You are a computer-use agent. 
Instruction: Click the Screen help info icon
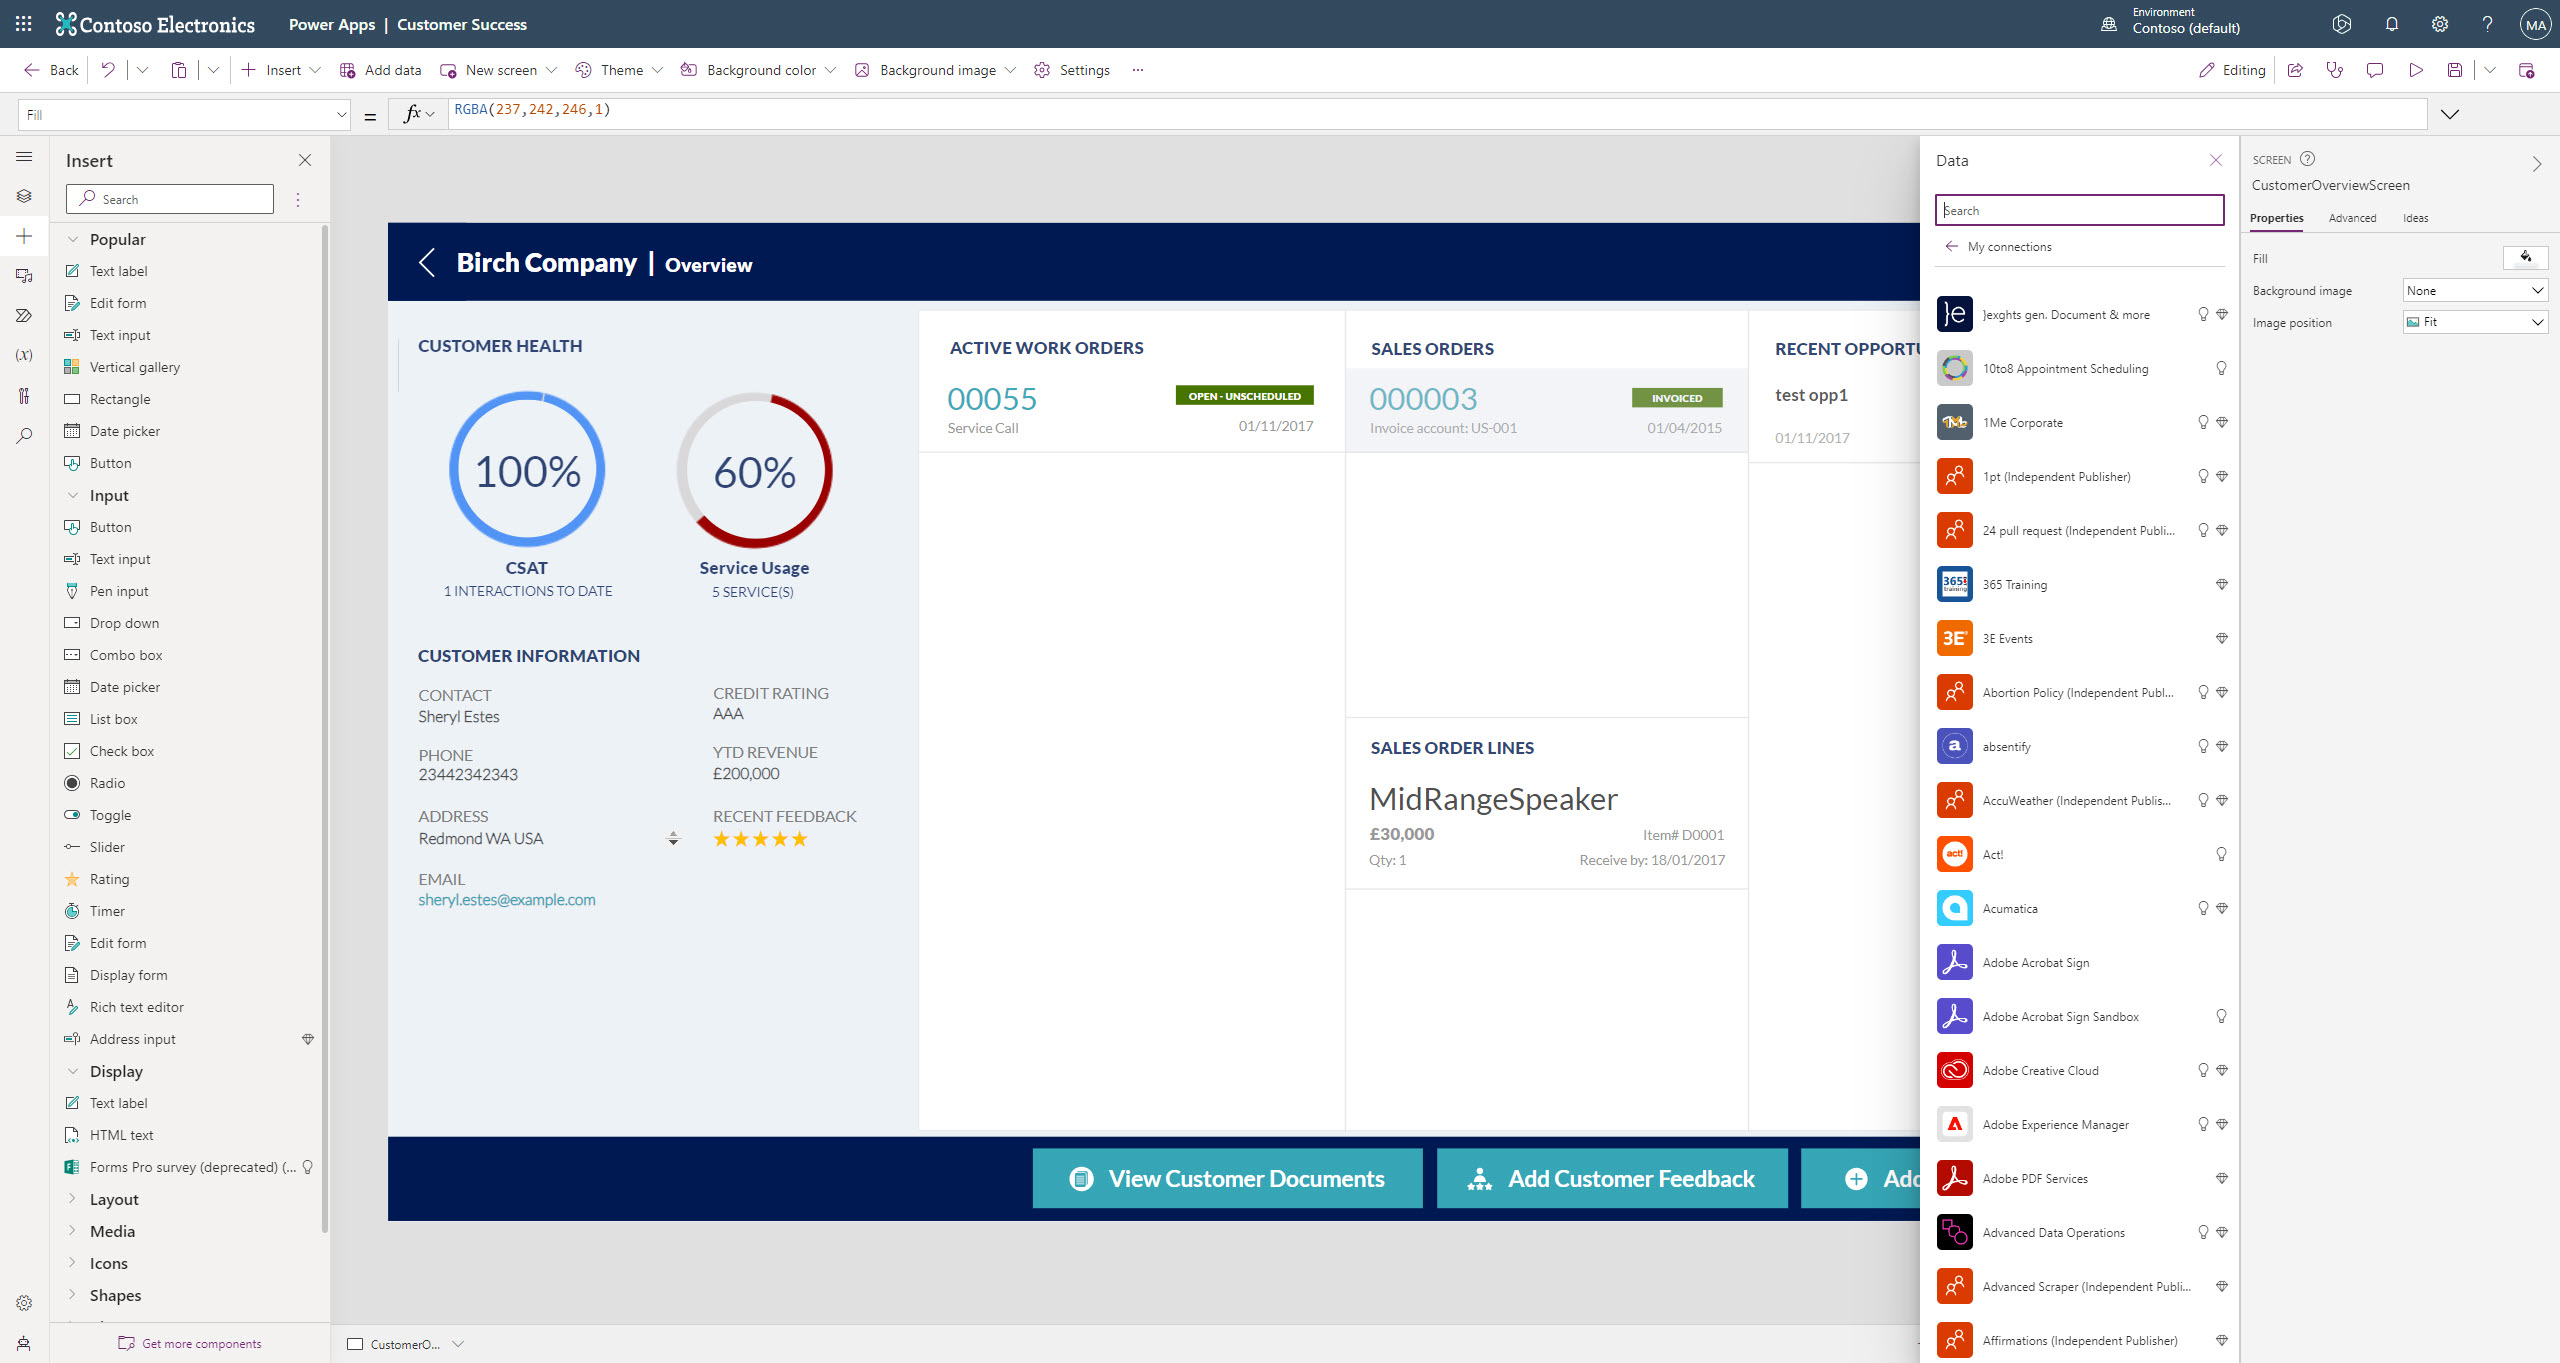point(2308,159)
